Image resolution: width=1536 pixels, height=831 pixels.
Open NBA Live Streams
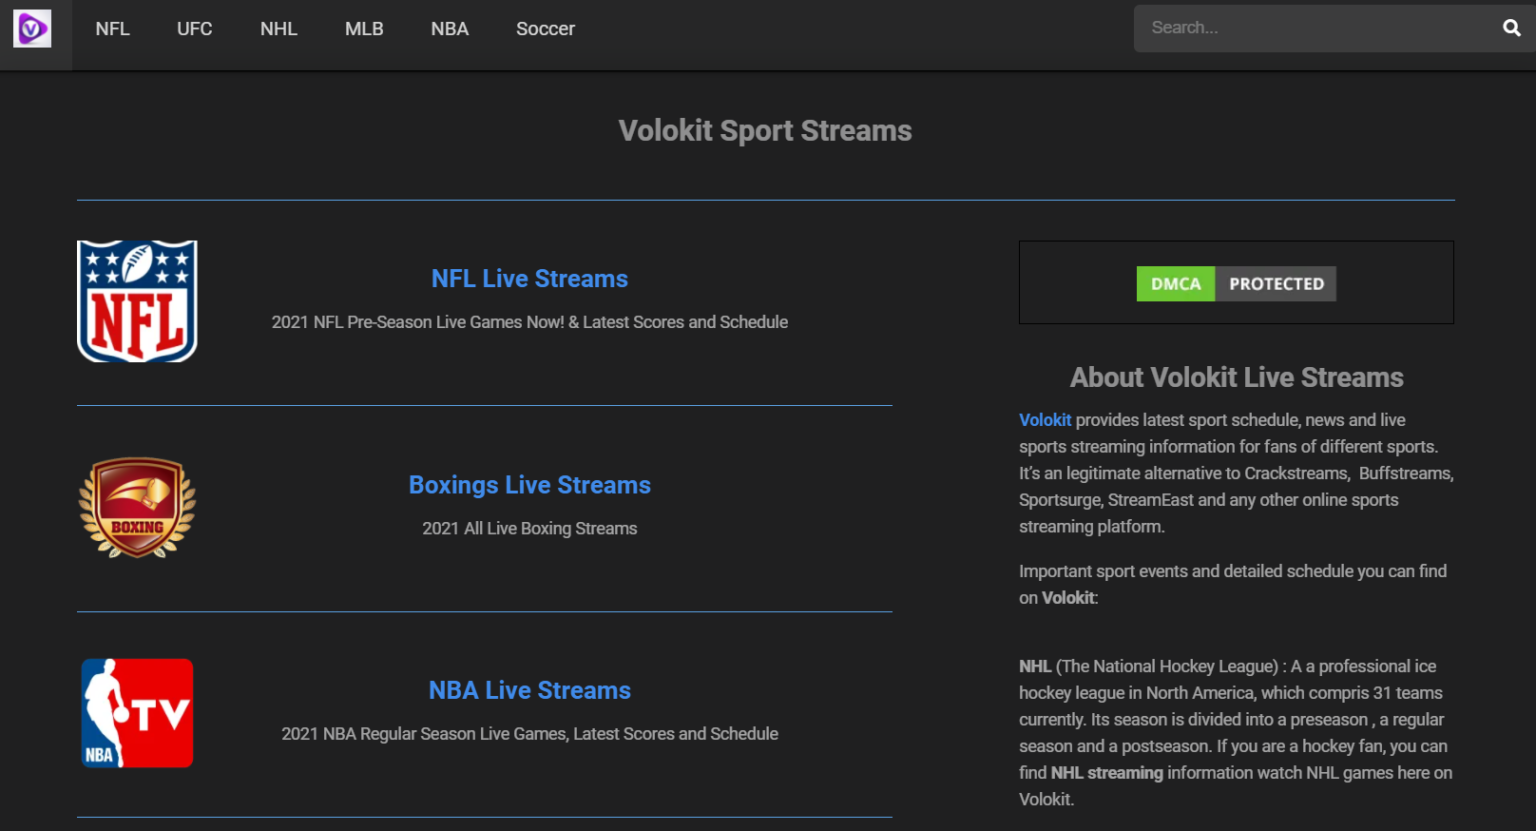pyautogui.click(x=529, y=690)
